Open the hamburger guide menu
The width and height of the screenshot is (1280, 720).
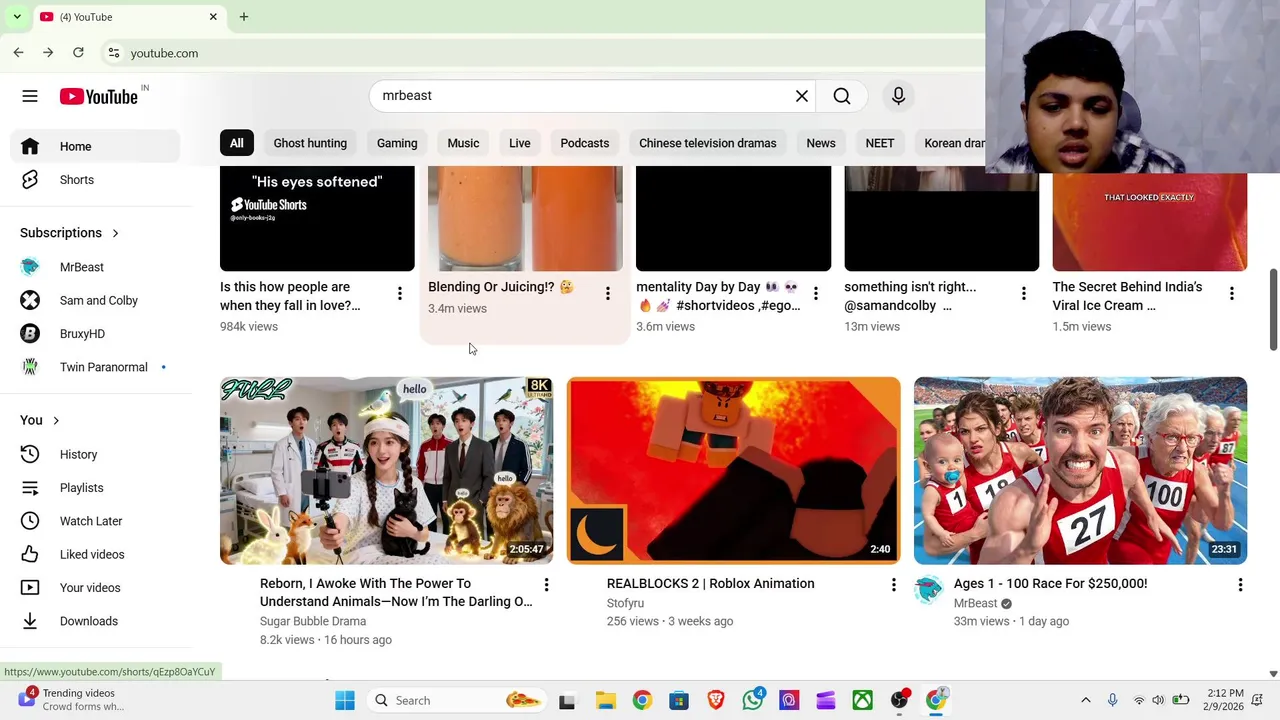30,96
